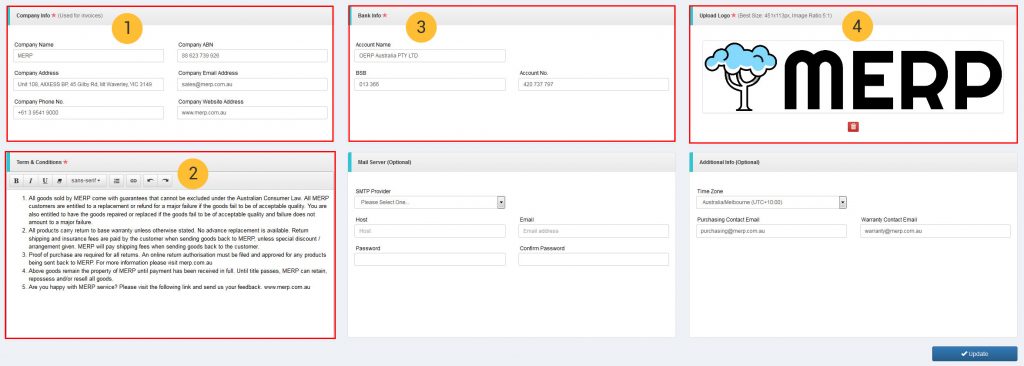
Task: Click the 'Mail Server (Optional)' heading
Action: [385, 161]
